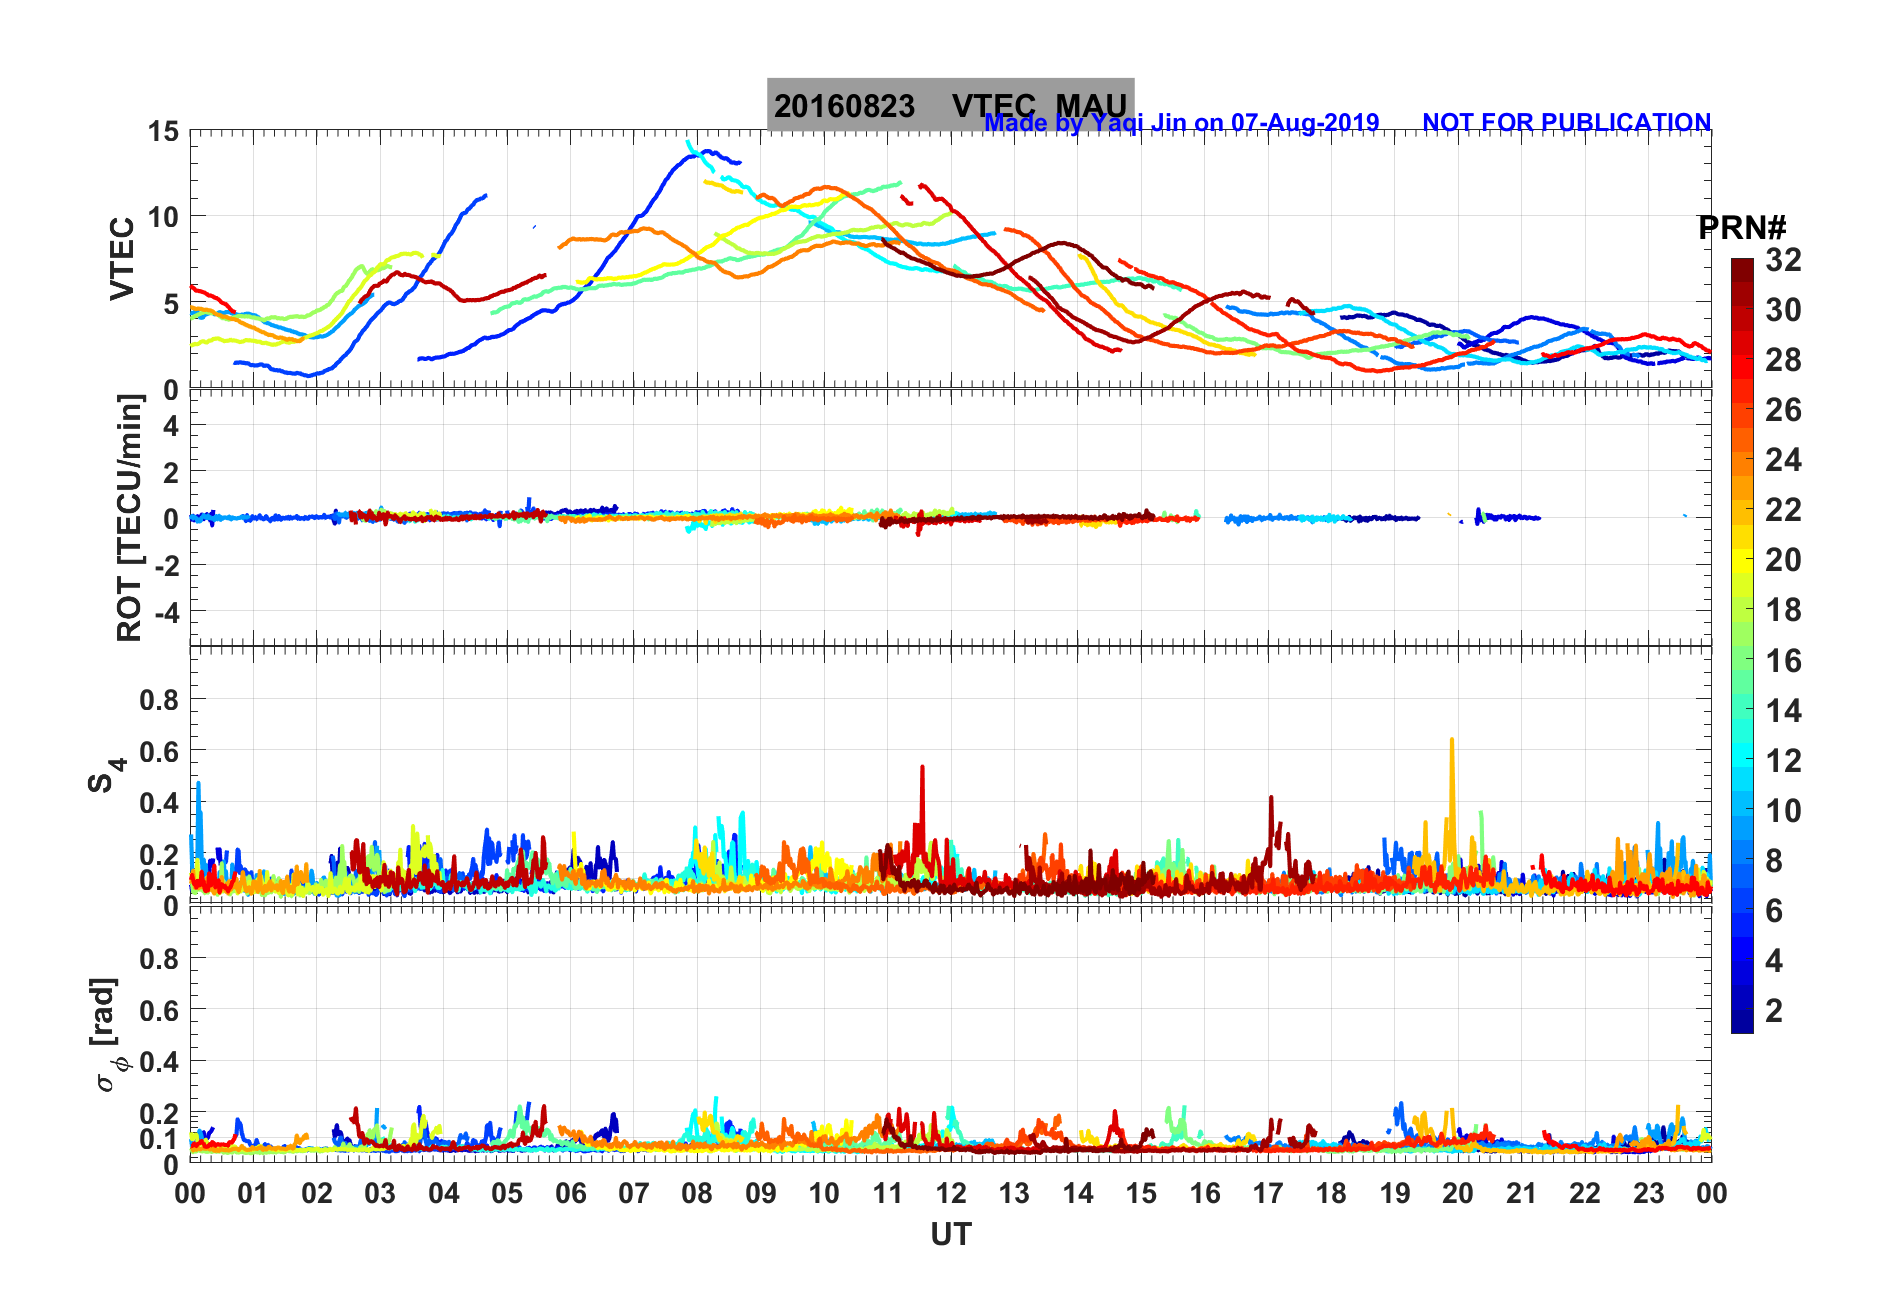The width and height of the screenshot is (1902, 1292).
Task: Click the "VTEC" y-axis label
Action: click(122, 259)
